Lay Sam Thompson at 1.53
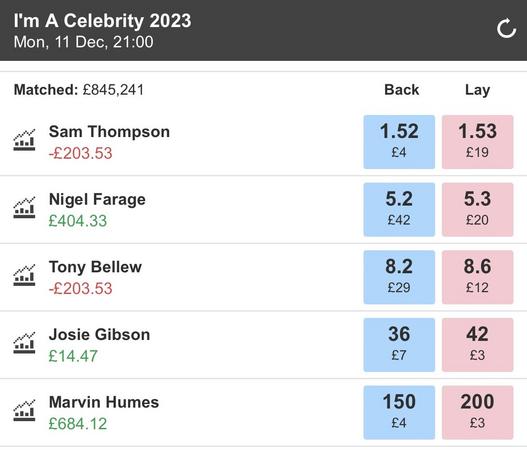Image resolution: width=527 pixels, height=450 pixels. (x=478, y=142)
